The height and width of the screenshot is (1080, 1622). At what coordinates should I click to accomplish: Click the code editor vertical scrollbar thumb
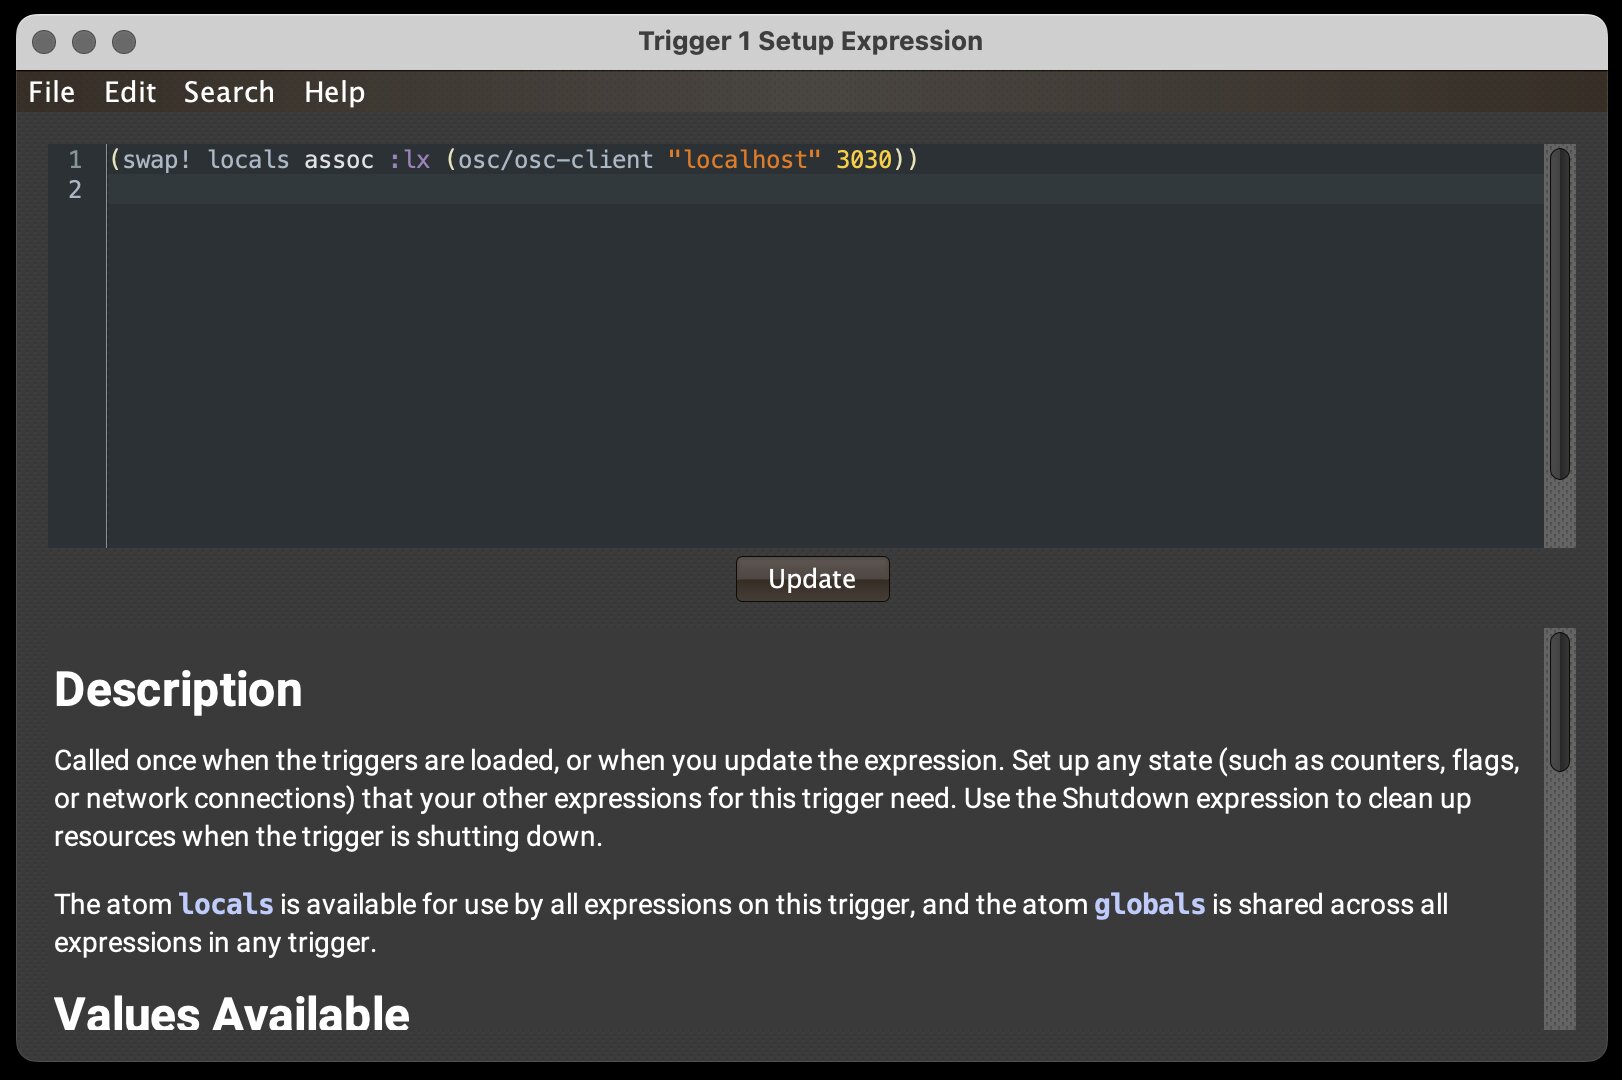pyautogui.click(x=1559, y=312)
